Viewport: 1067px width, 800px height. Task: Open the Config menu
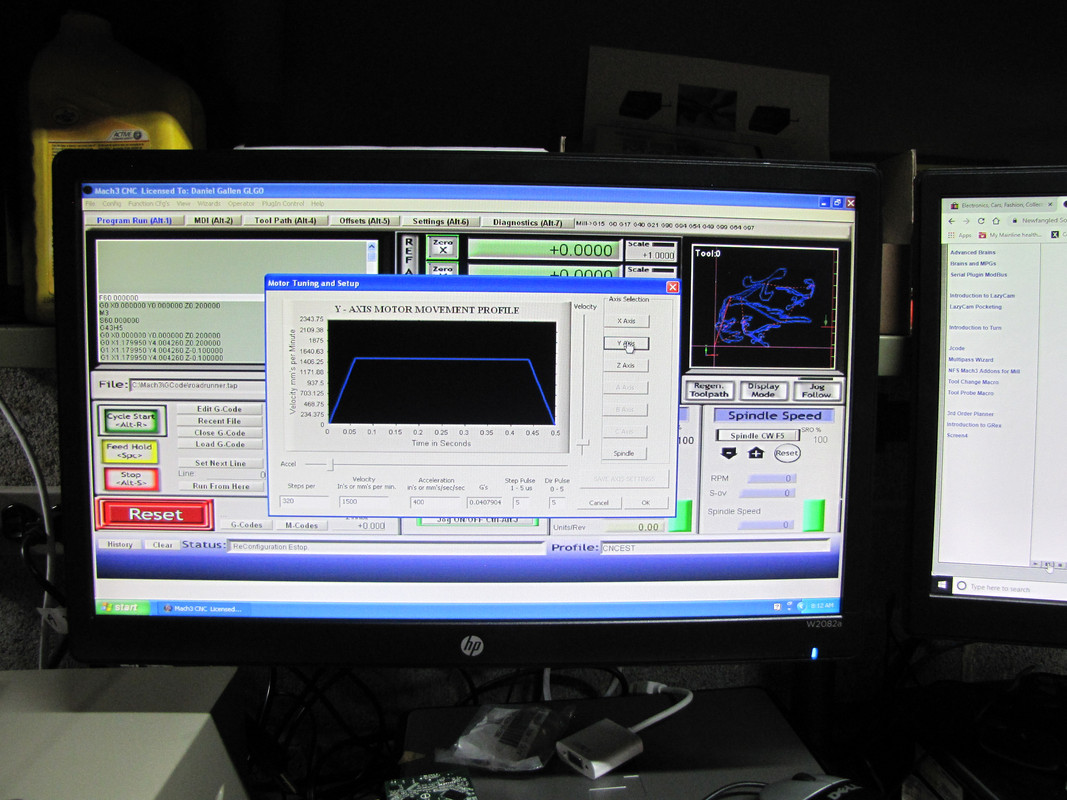(112, 203)
